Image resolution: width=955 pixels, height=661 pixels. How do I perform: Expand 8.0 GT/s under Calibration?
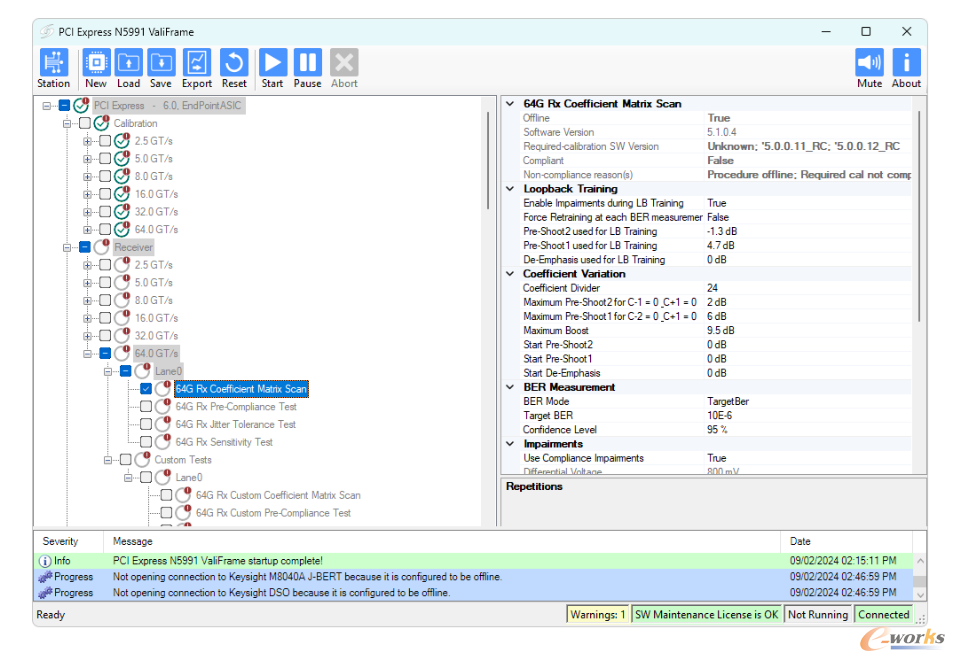(x=88, y=177)
